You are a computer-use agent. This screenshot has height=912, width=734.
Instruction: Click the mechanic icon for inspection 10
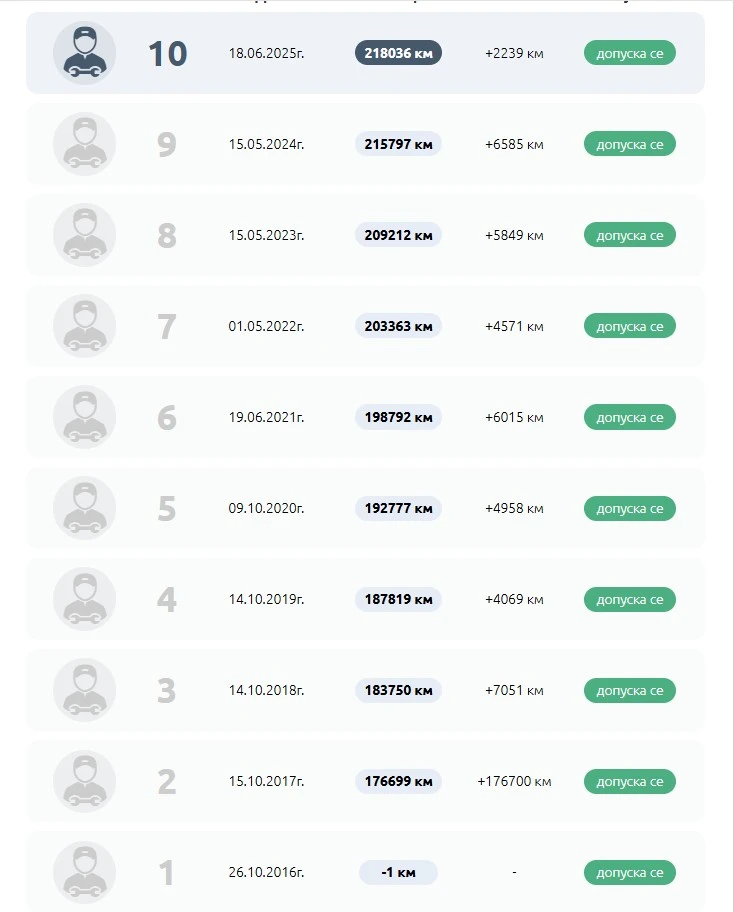click(x=84, y=53)
